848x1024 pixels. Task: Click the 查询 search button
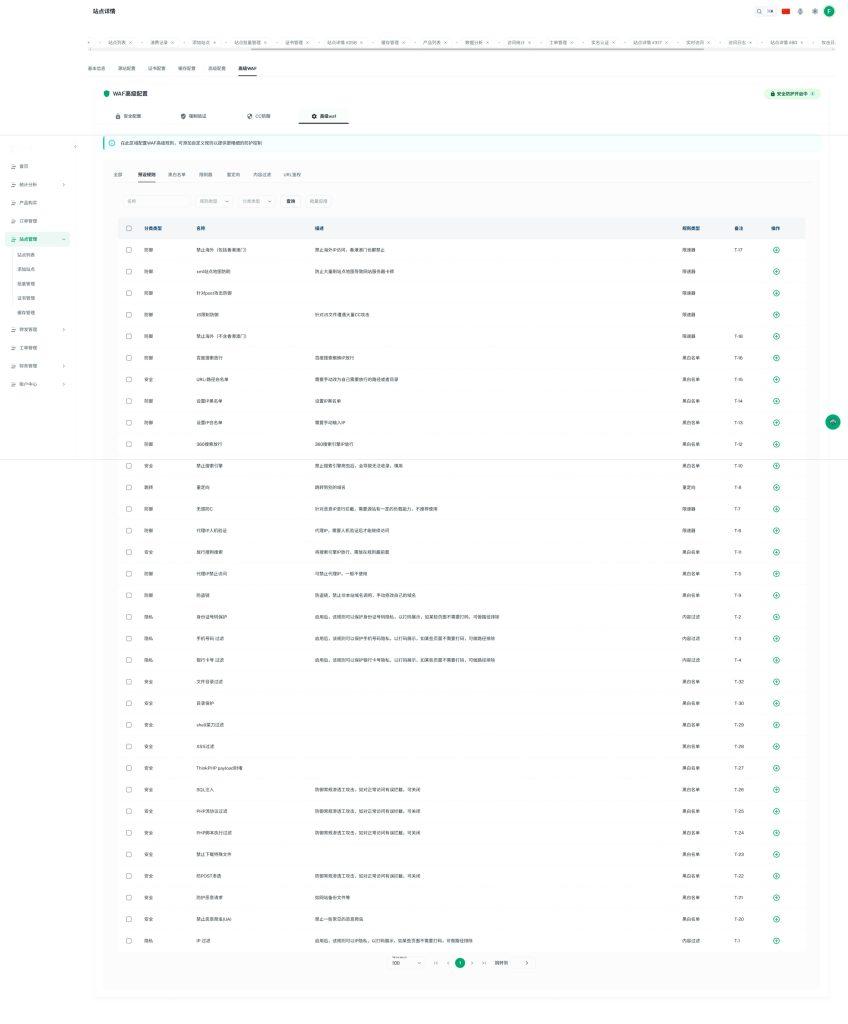click(291, 201)
